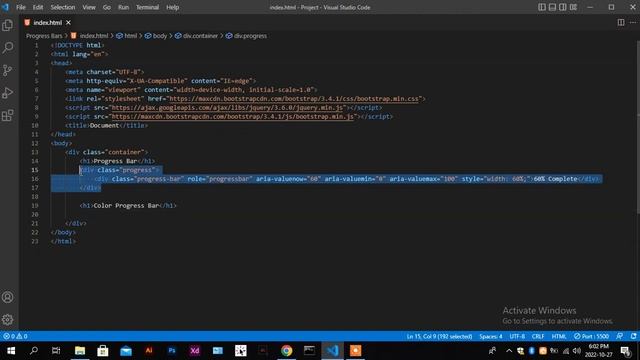
Task: Open the bootstrap.min.css stylesheet link
Action: pyautogui.click(x=294, y=99)
